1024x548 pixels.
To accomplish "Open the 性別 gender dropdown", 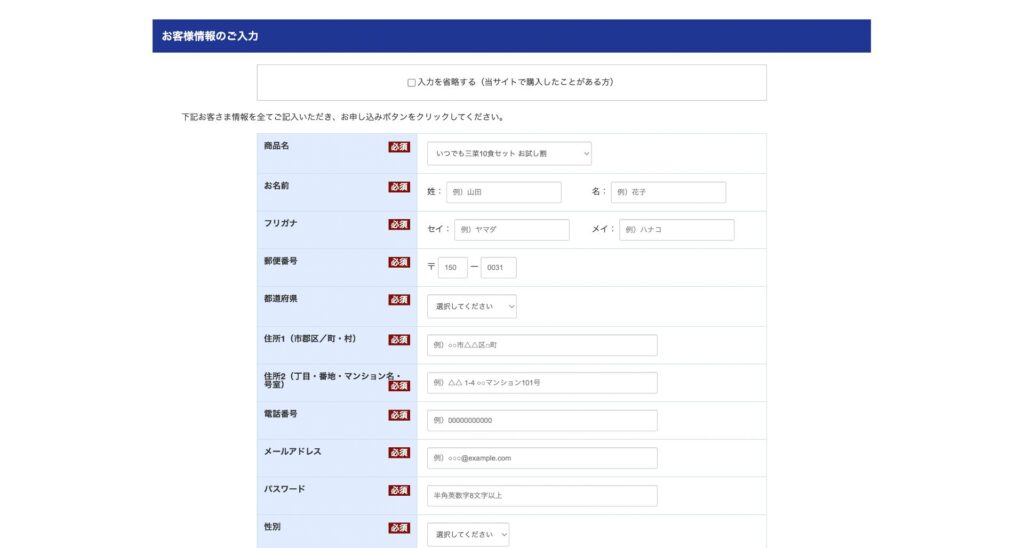I will pyautogui.click(x=467, y=535).
